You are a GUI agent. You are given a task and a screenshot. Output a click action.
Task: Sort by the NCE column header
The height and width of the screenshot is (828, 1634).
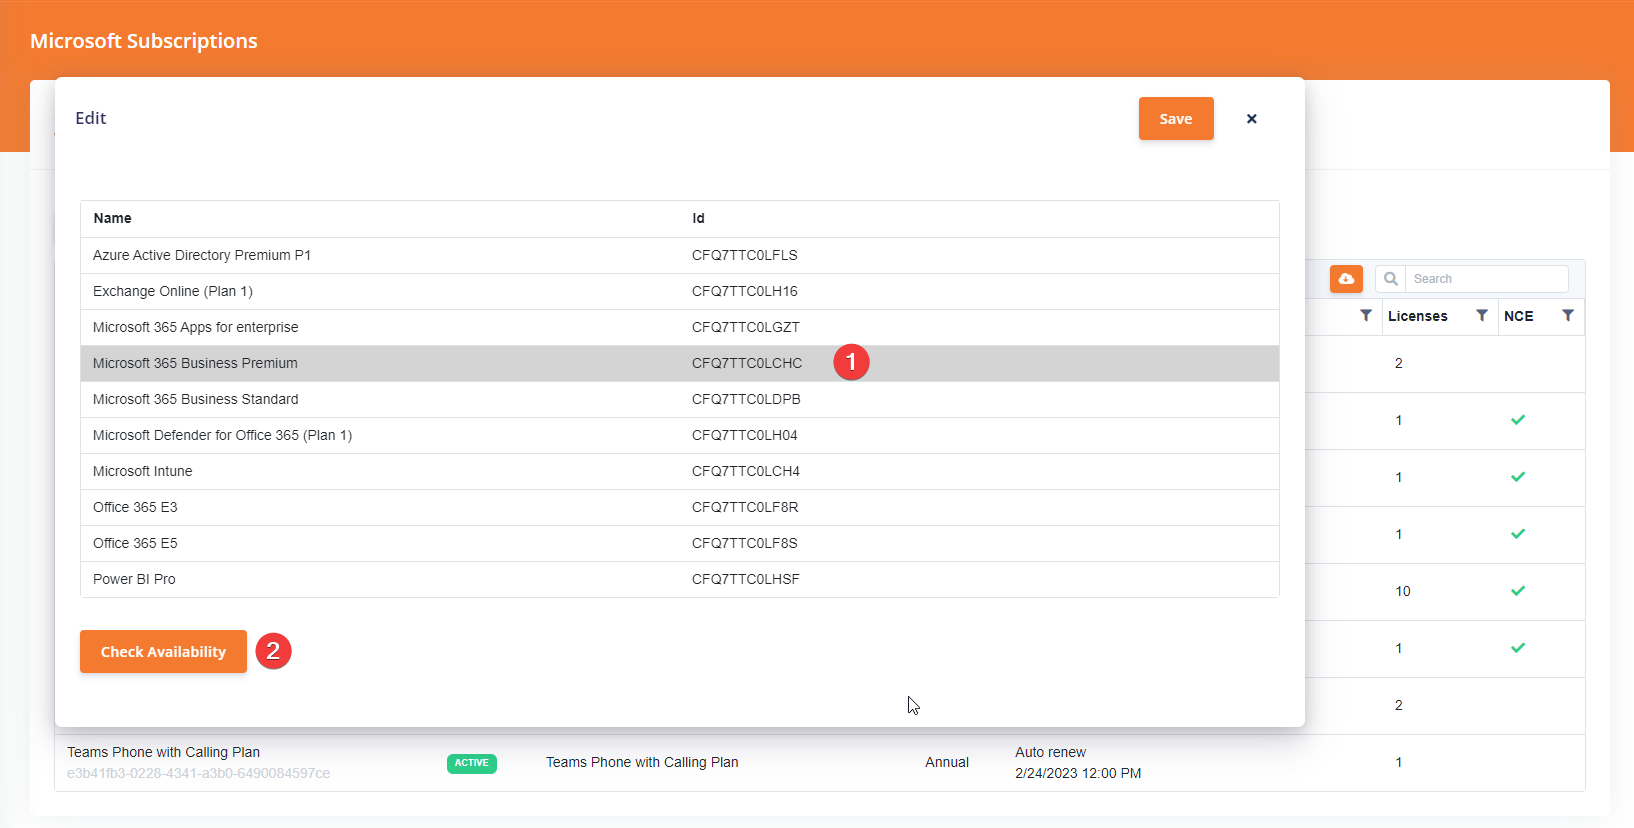click(x=1518, y=316)
